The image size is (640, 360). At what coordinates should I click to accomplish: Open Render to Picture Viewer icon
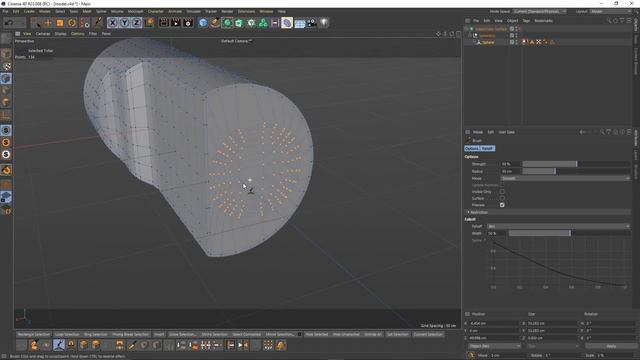pos(176,23)
